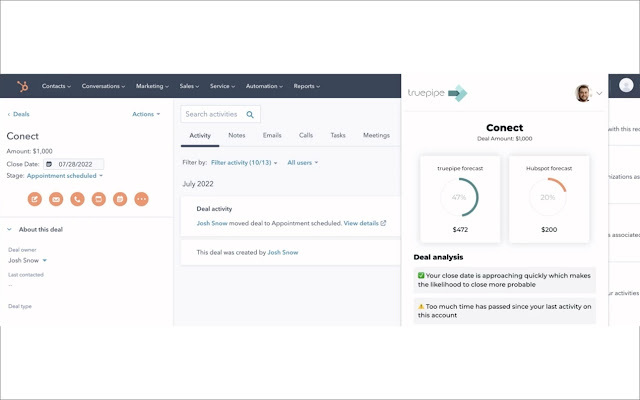Screen dimensions: 640x400
Task: Open the Actions dropdown
Action: click(x=146, y=114)
